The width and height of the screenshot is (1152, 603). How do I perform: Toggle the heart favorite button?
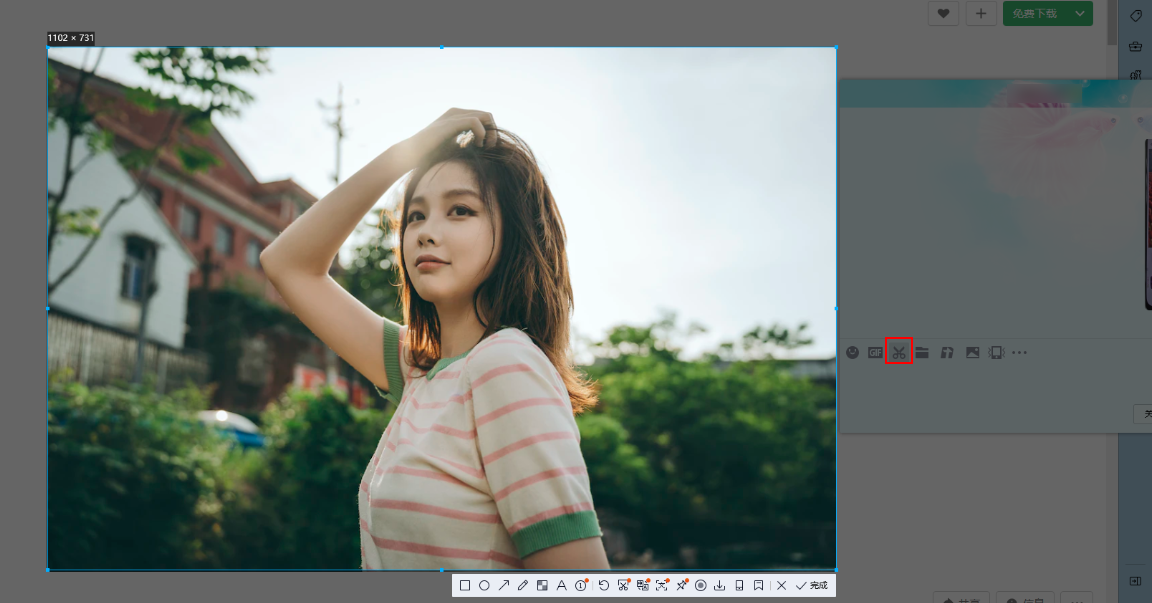tap(943, 13)
